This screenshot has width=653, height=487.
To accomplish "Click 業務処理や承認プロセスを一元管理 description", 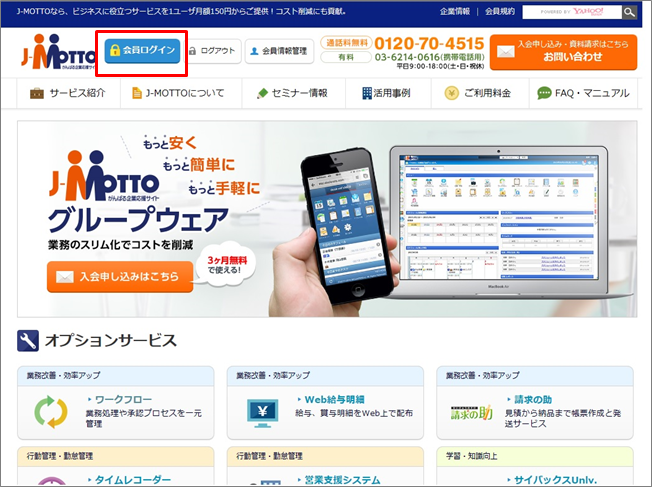I will click(144, 418).
